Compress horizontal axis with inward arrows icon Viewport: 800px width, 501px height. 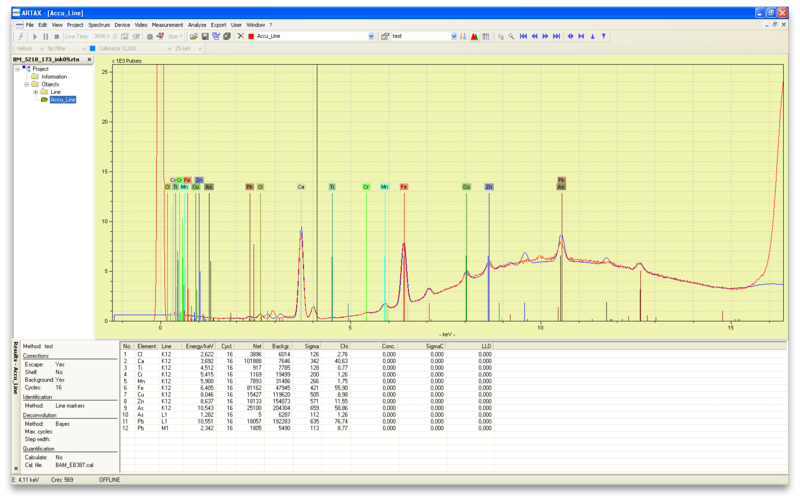[581, 36]
